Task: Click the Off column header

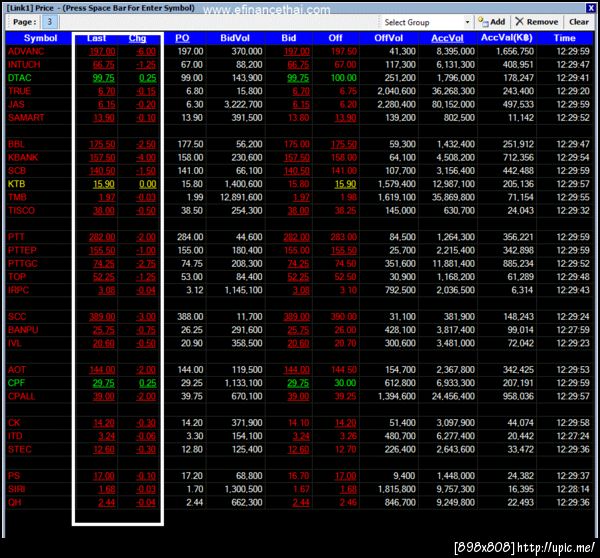Action: [335, 38]
